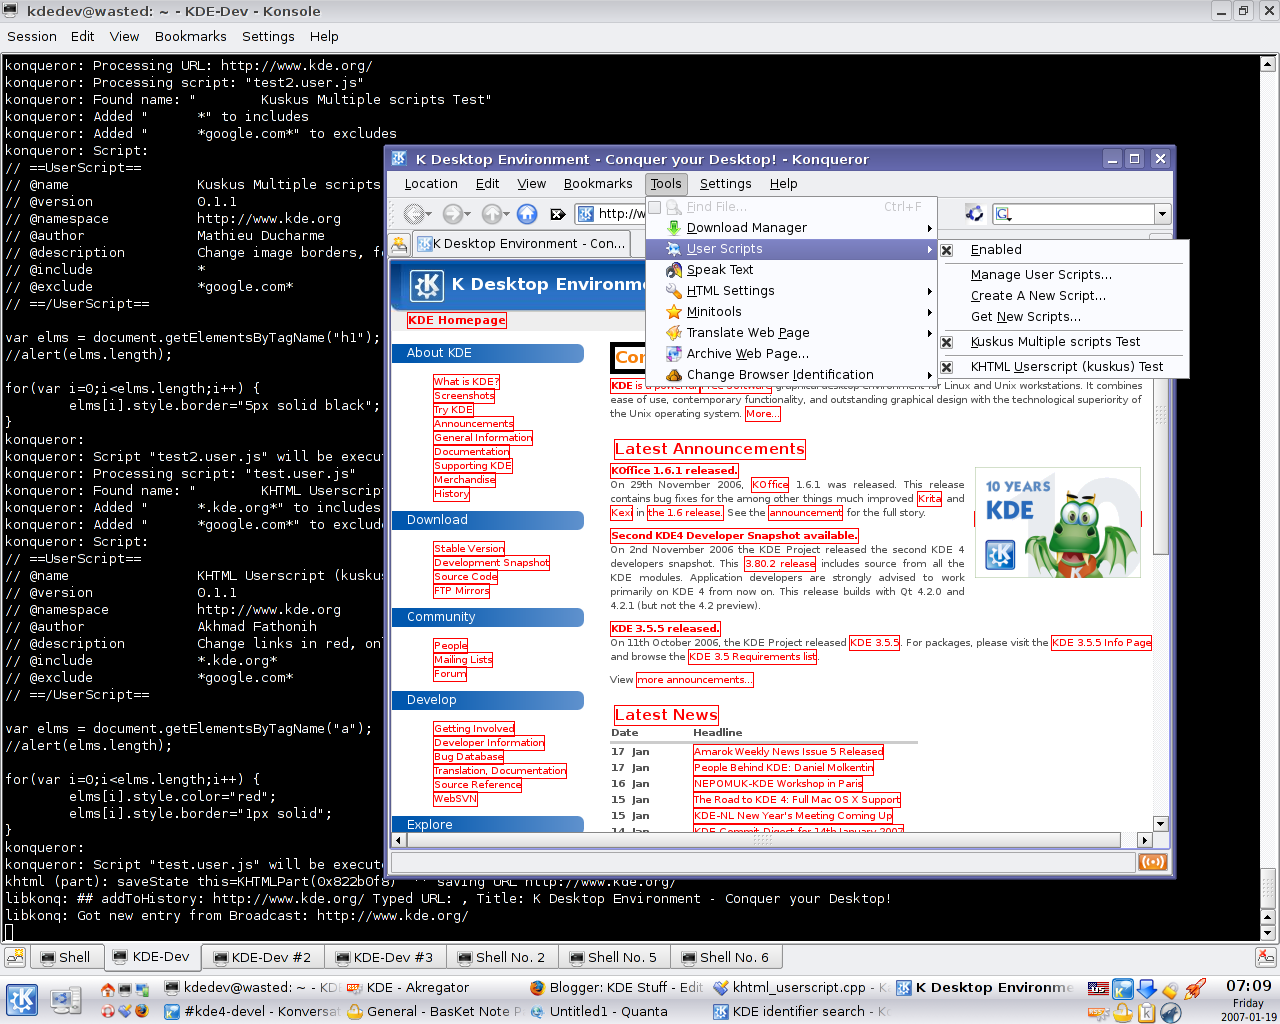The image size is (1280, 1024).
Task: Expand the Minitools submenu
Action: [791, 312]
